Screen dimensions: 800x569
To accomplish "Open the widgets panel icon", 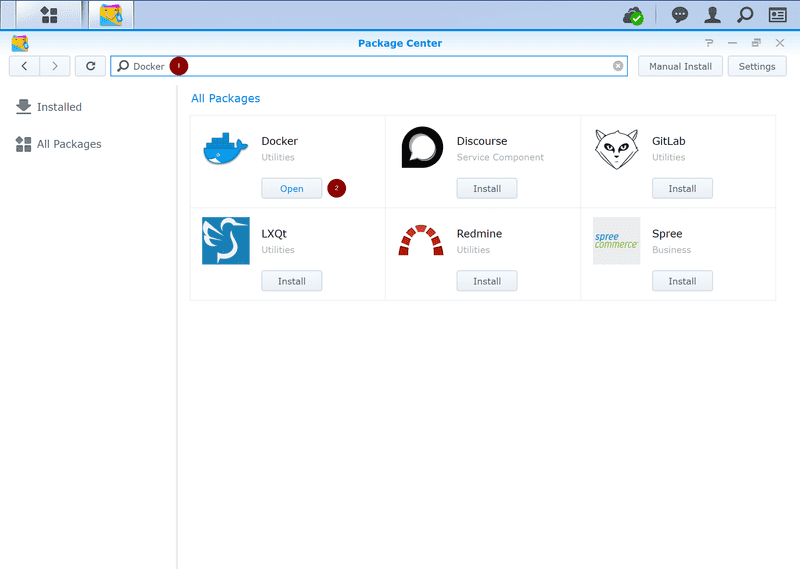I will point(778,15).
